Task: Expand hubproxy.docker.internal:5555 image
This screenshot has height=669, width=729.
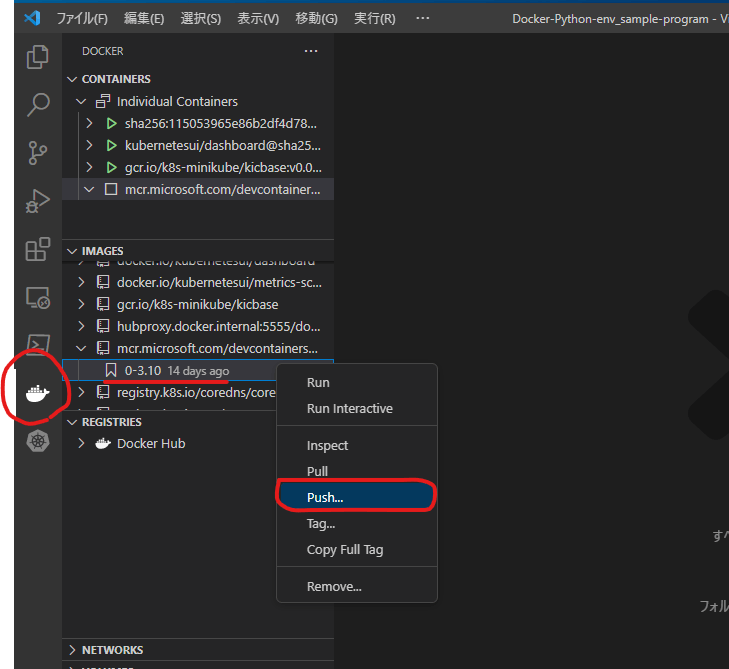Action: pyautogui.click(x=81, y=326)
